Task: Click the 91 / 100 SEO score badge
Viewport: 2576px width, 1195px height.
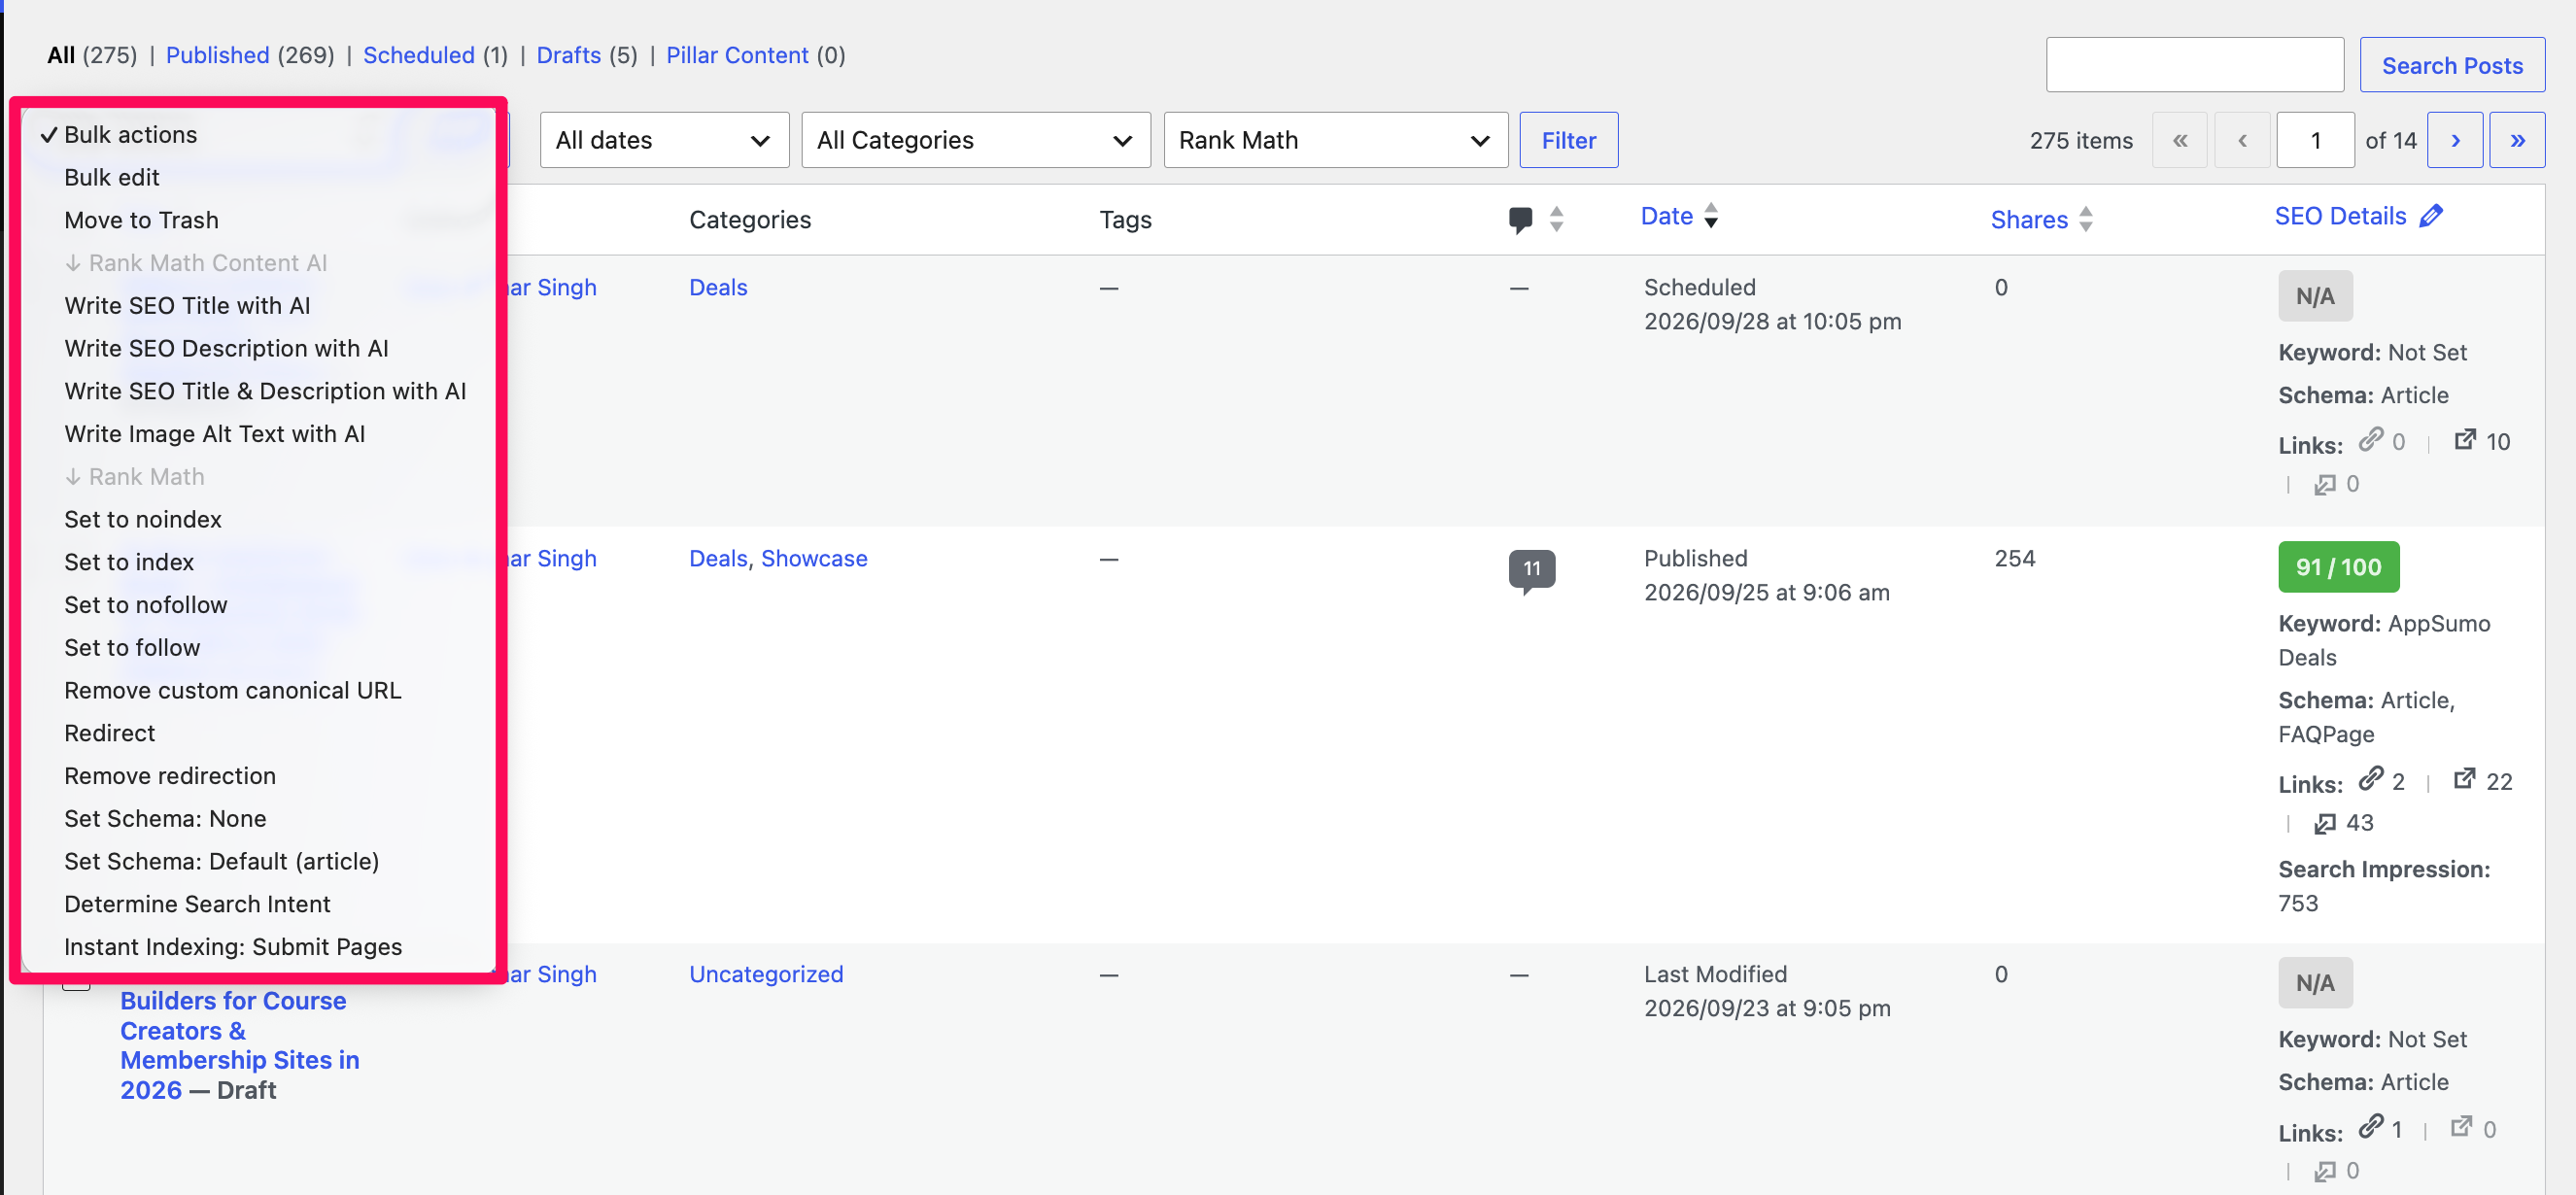Action: [x=2338, y=568]
